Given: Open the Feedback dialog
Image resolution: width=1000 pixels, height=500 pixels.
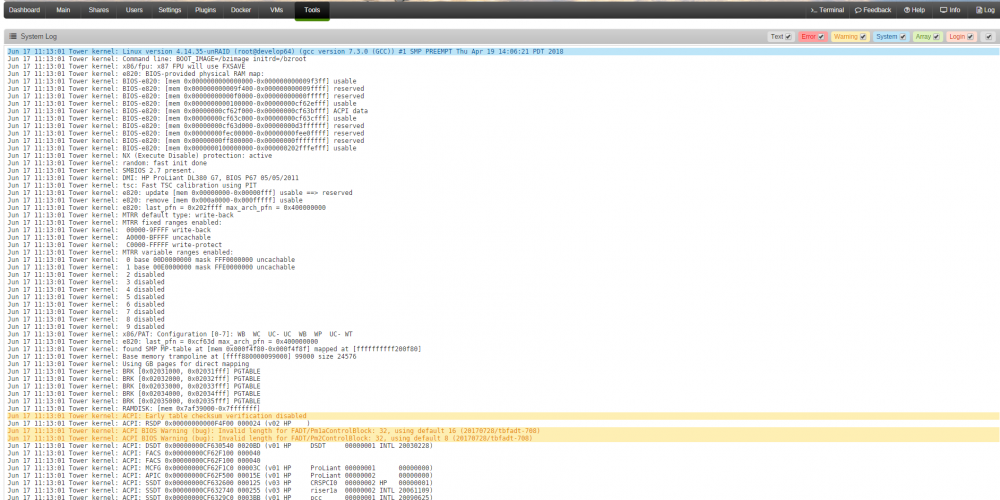Looking at the screenshot, I should (x=873, y=10).
